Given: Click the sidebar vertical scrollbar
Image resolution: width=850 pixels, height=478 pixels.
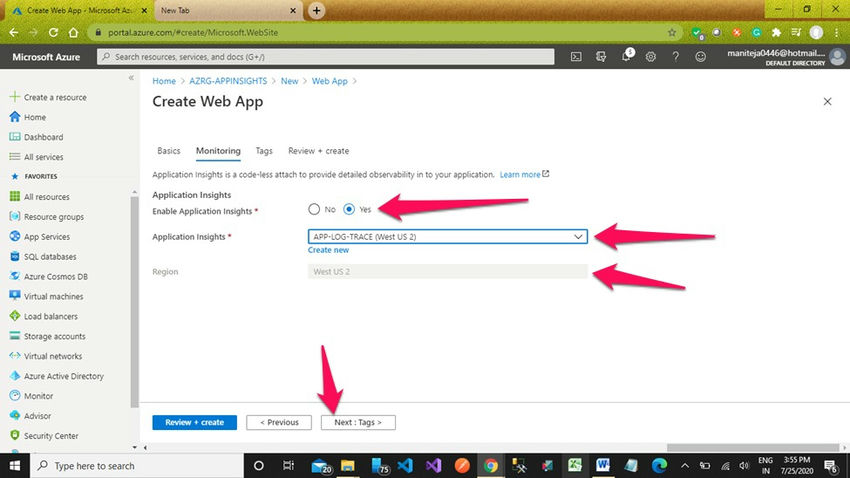Looking at the screenshot, I should pos(134,301).
